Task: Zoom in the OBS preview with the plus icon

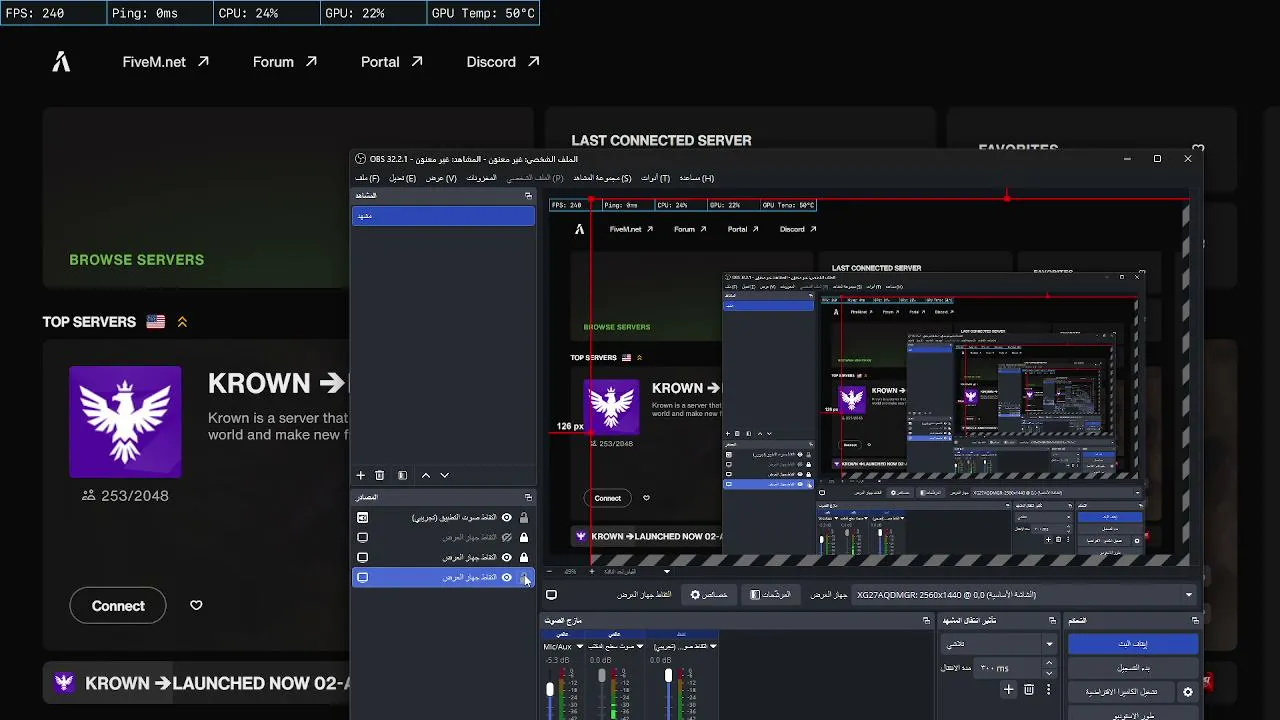Action: point(592,572)
